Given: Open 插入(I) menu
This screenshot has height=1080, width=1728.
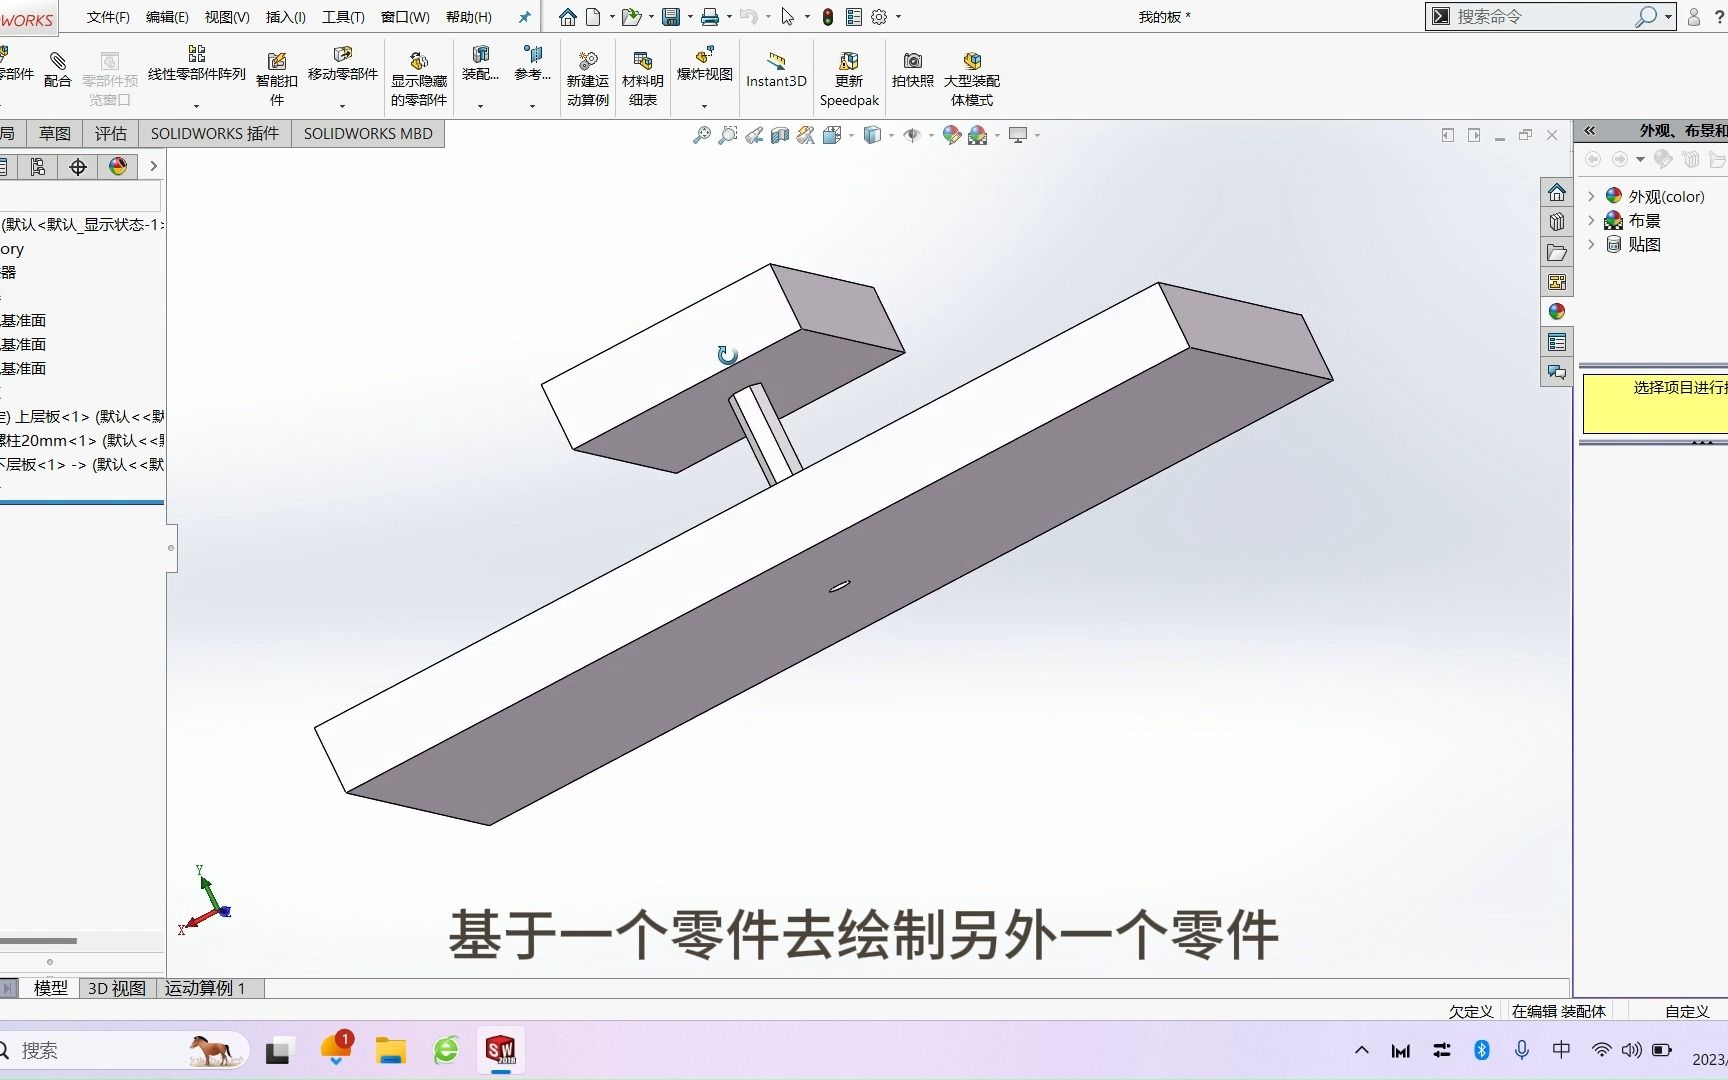Looking at the screenshot, I should 286,17.
